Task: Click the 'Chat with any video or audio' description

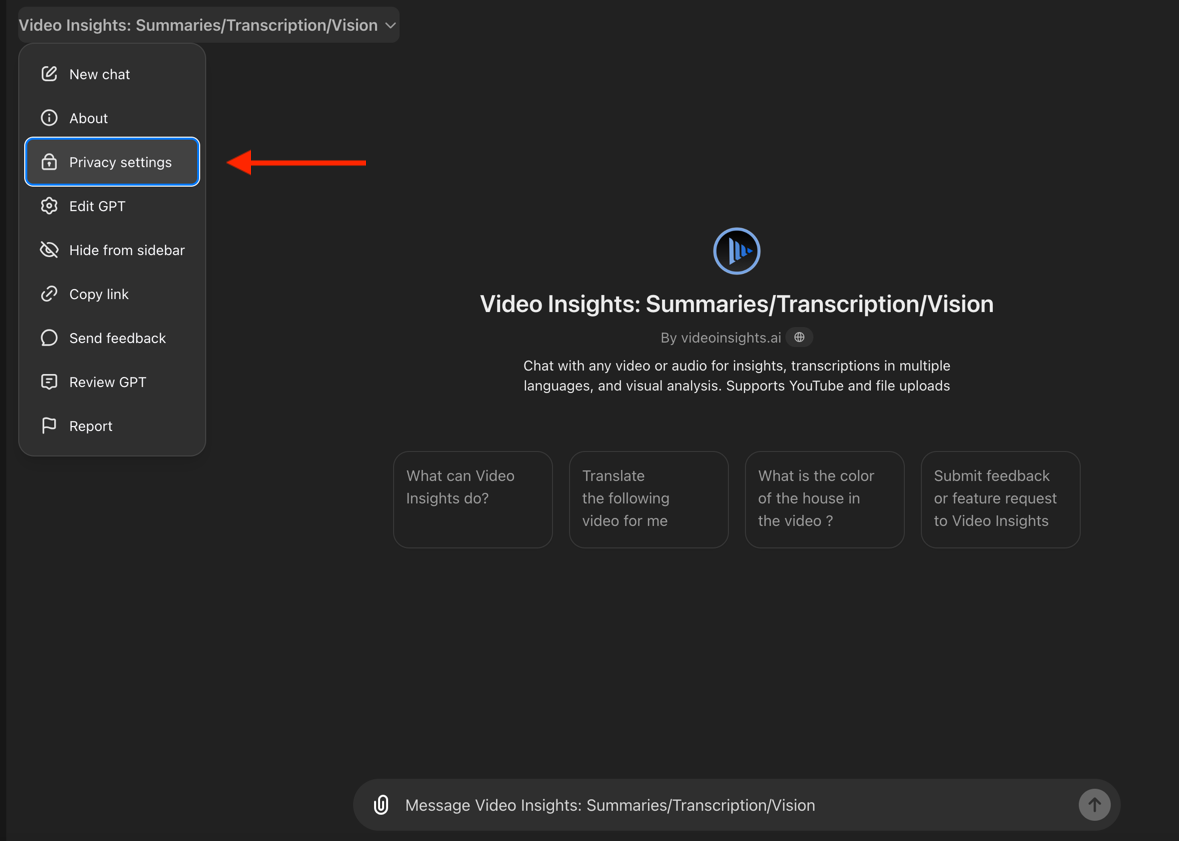Action: pos(737,375)
